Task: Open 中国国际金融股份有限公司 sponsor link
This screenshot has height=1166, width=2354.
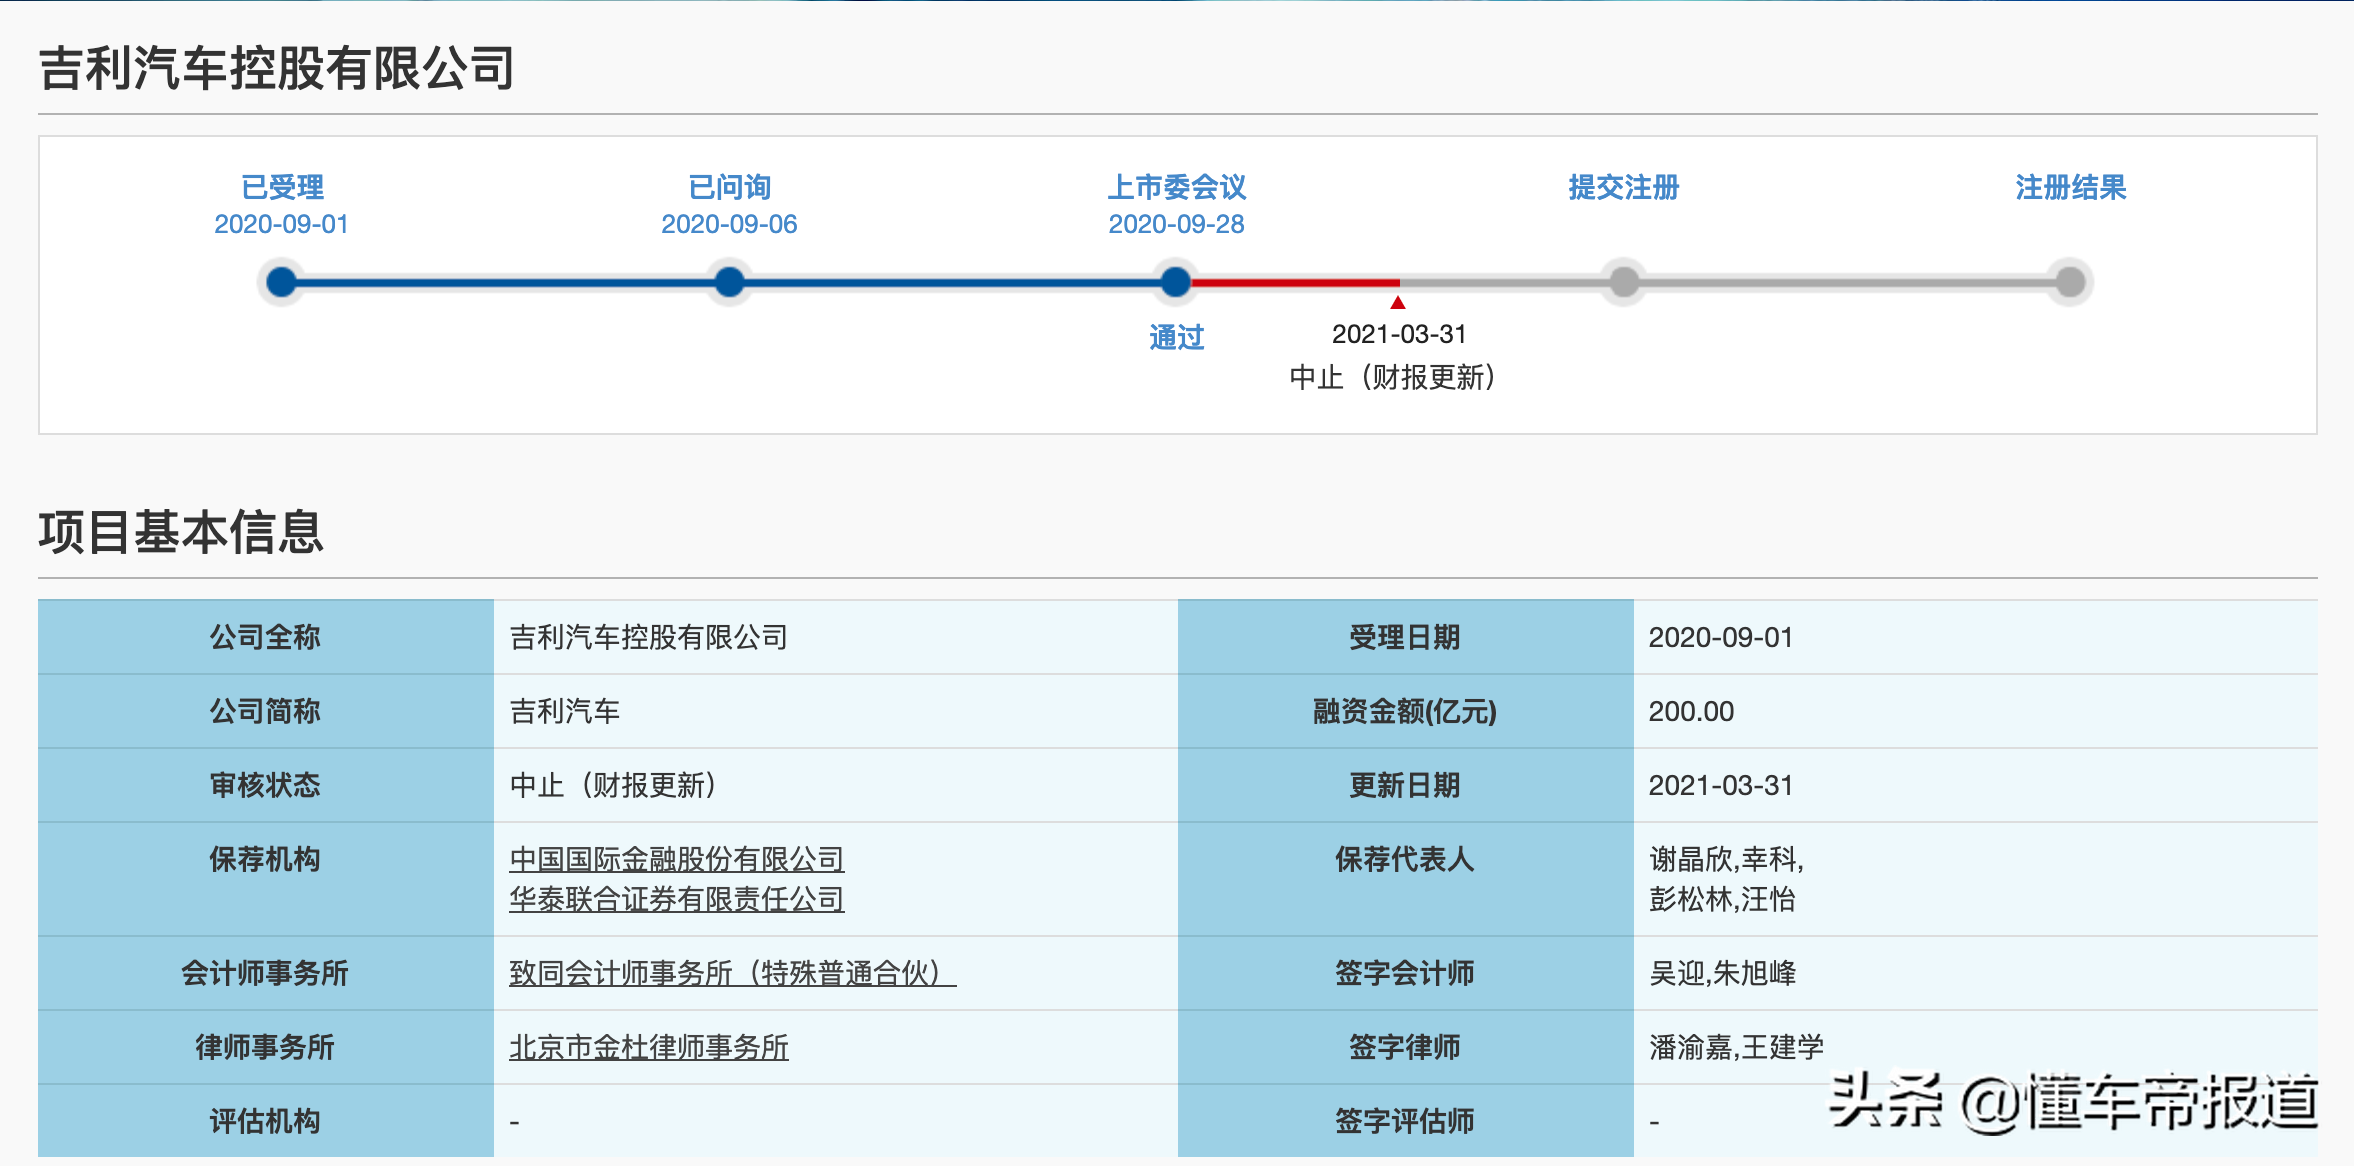Action: pos(677,859)
